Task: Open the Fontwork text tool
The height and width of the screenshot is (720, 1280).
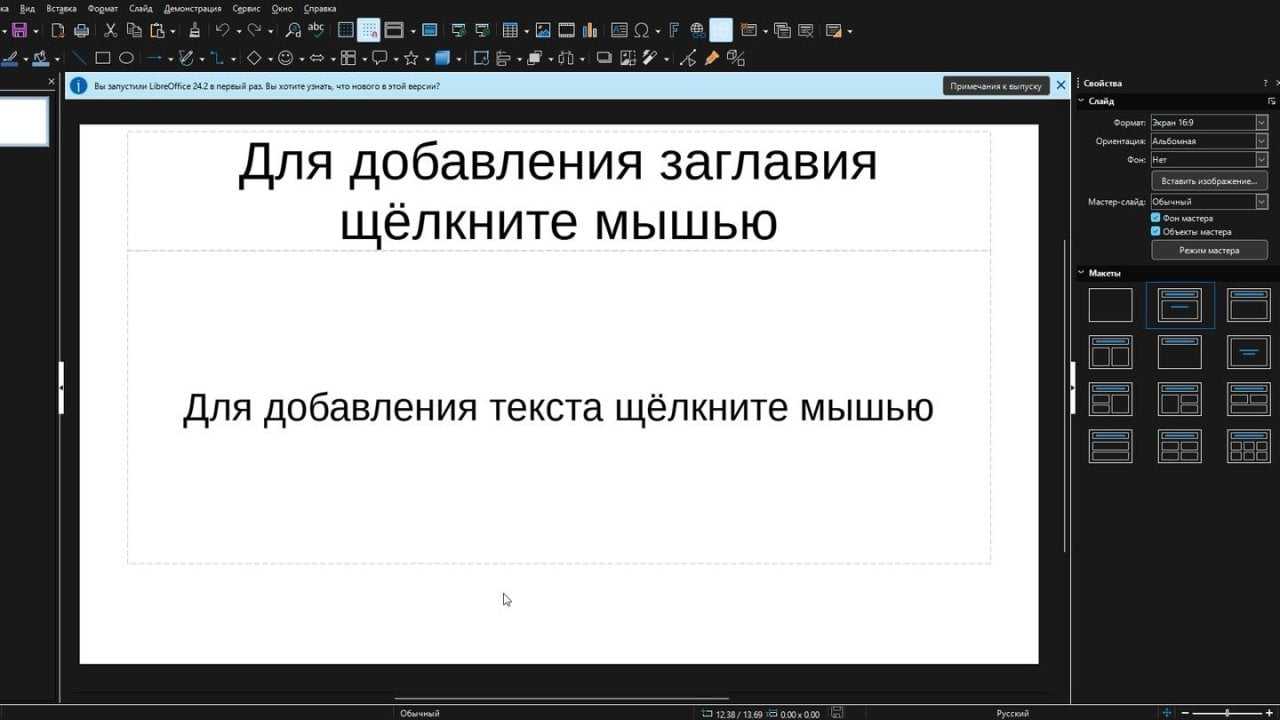Action: click(675, 30)
